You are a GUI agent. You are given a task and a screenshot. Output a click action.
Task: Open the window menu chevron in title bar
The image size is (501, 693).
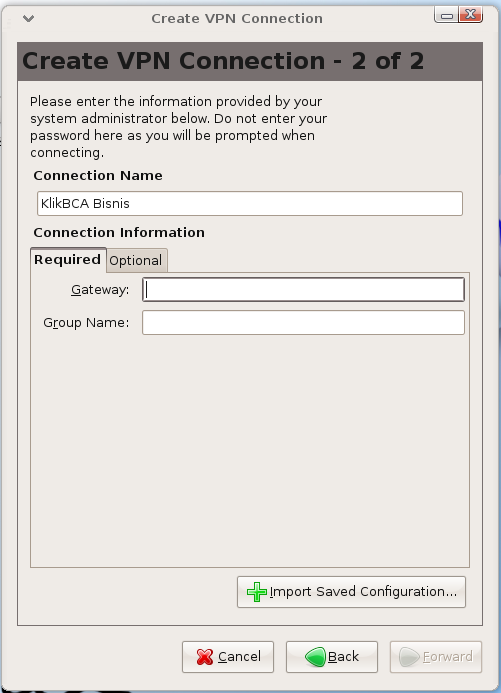pos(28,18)
